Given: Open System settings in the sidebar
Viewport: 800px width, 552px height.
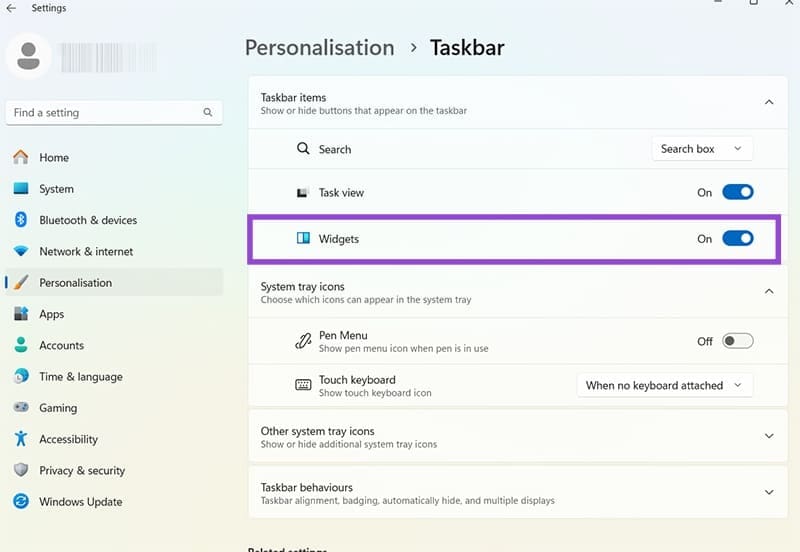Looking at the screenshot, I should [x=114, y=189].
